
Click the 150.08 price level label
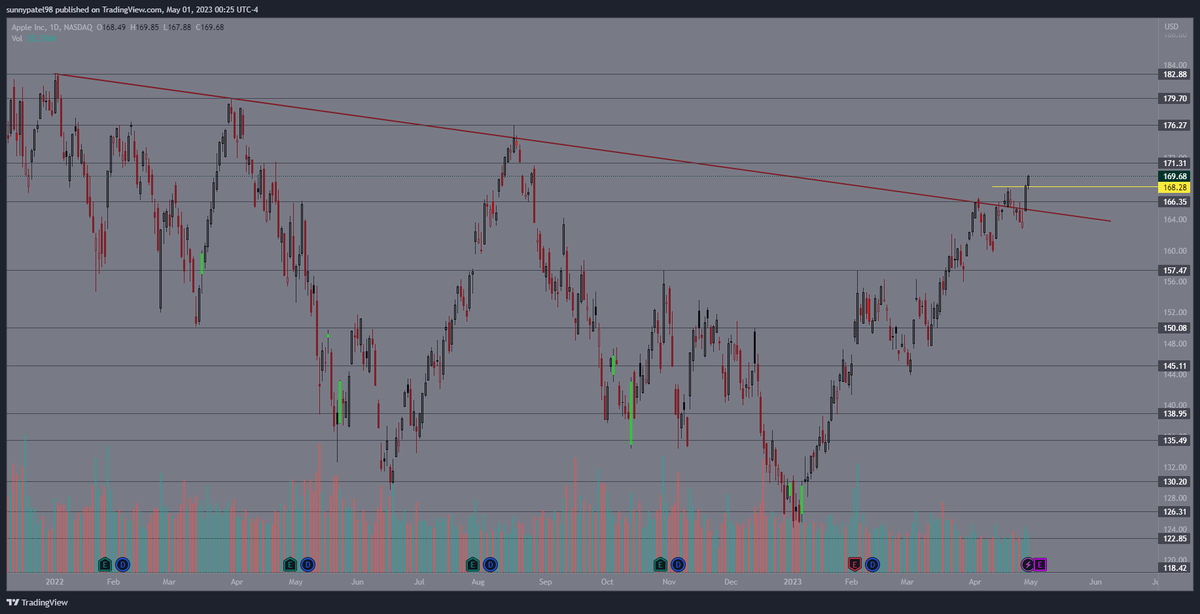click(1174, 327)
